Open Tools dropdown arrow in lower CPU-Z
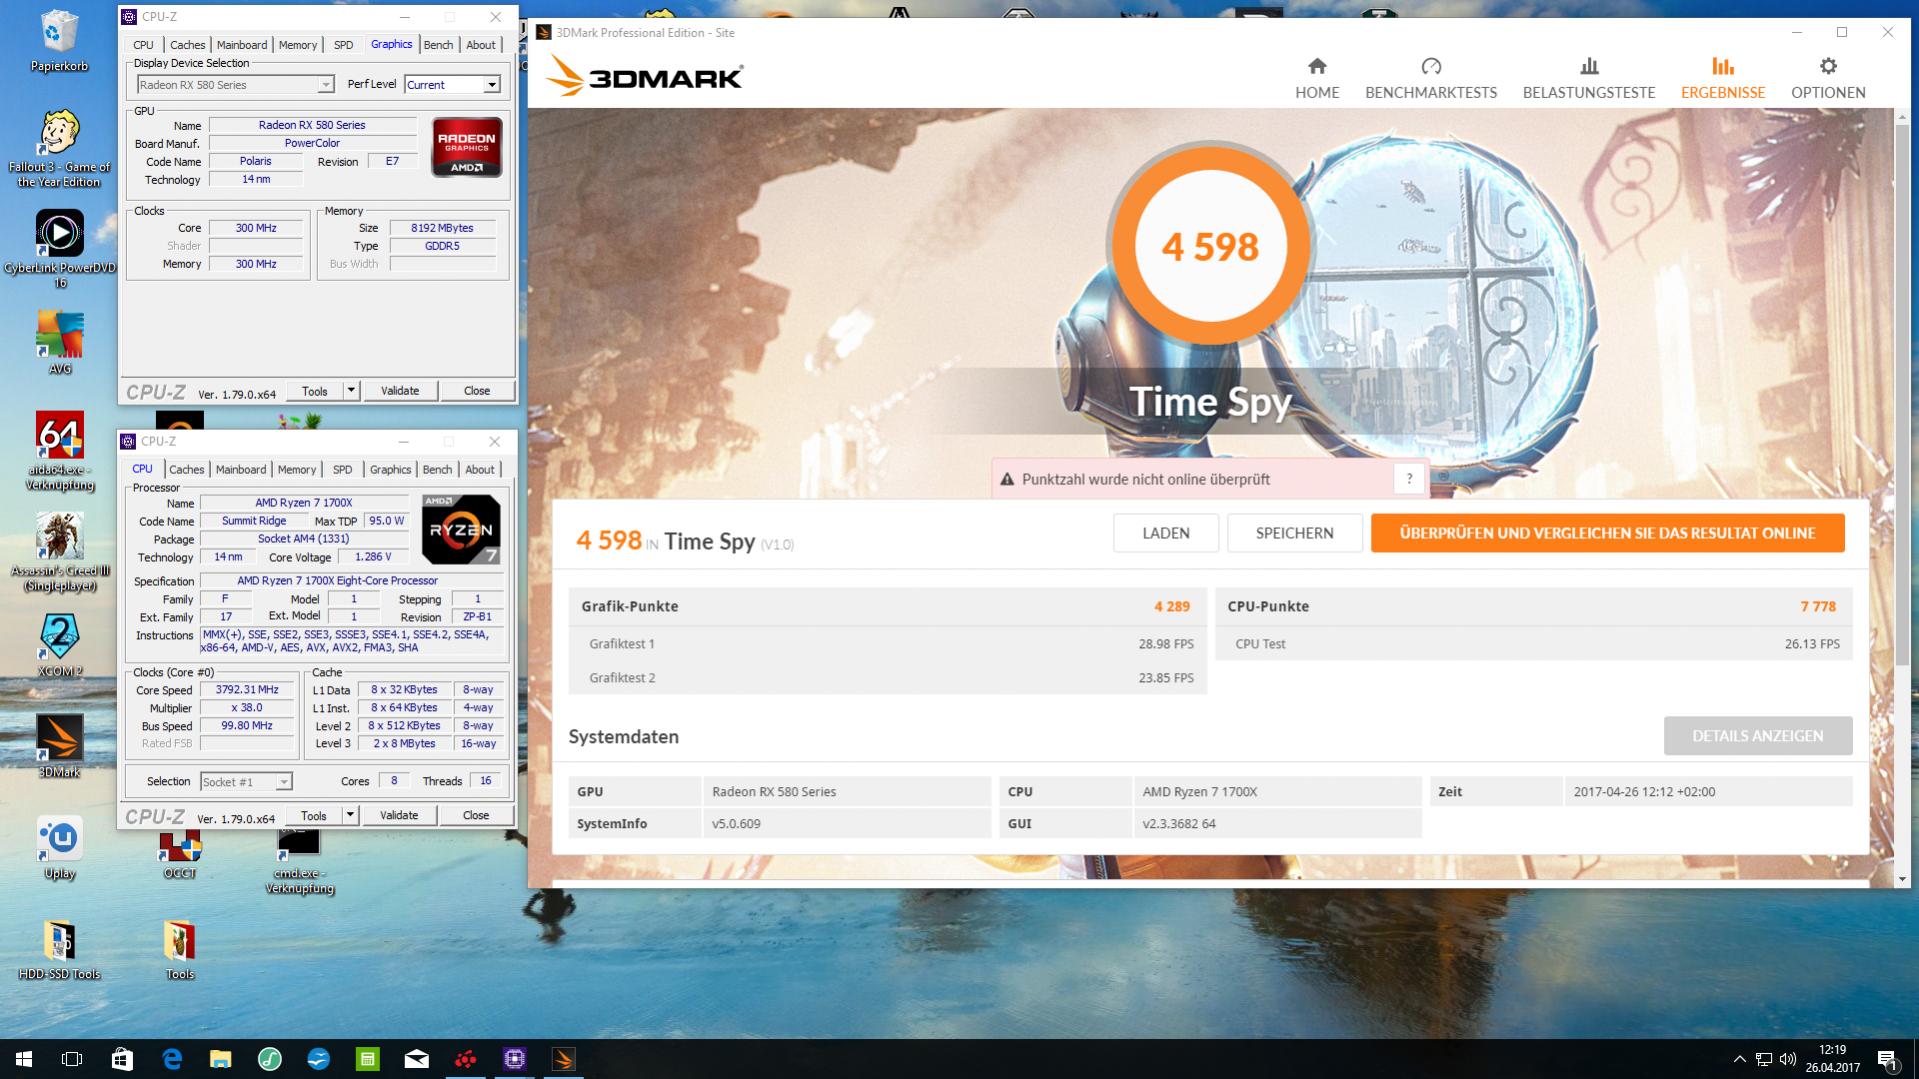 point(350,816)
